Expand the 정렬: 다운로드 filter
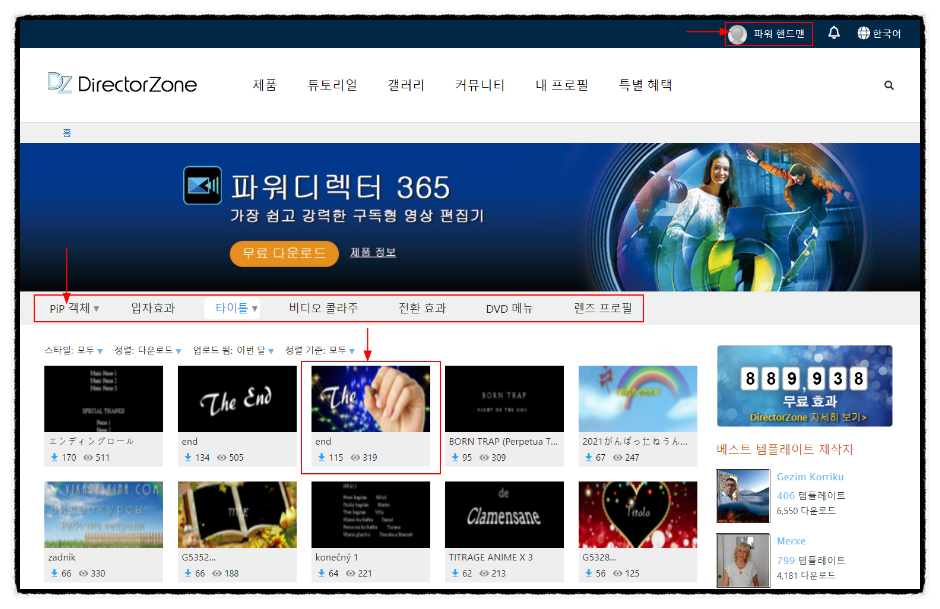Viewport: 940px width, 609px height. click(x=148, y=350)
